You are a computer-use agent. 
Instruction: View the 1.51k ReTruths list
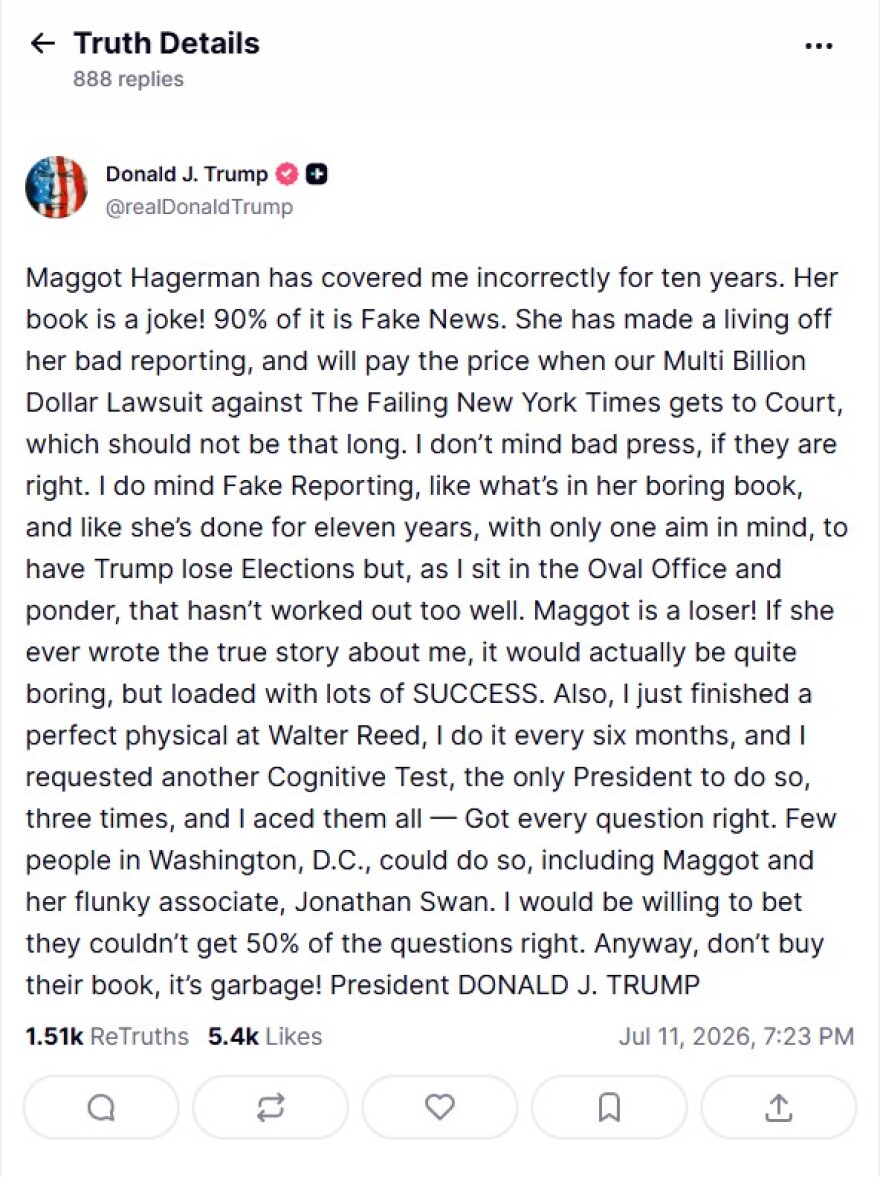coord(107,1037)
